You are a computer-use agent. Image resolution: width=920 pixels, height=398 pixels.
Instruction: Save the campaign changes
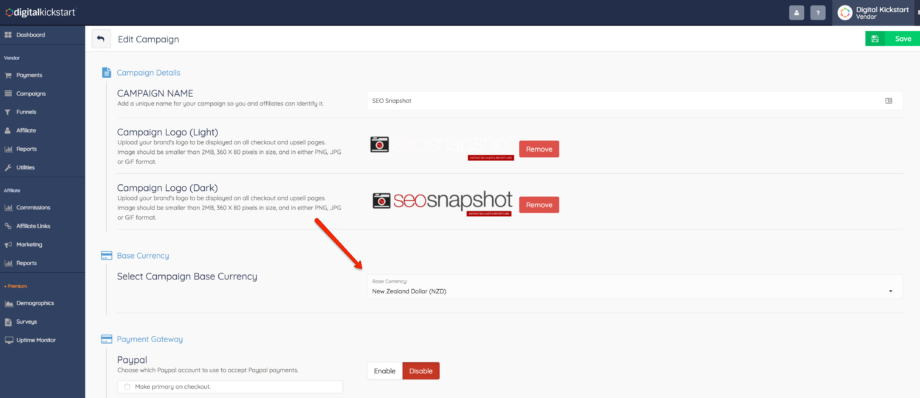click(x=902, y=39)
